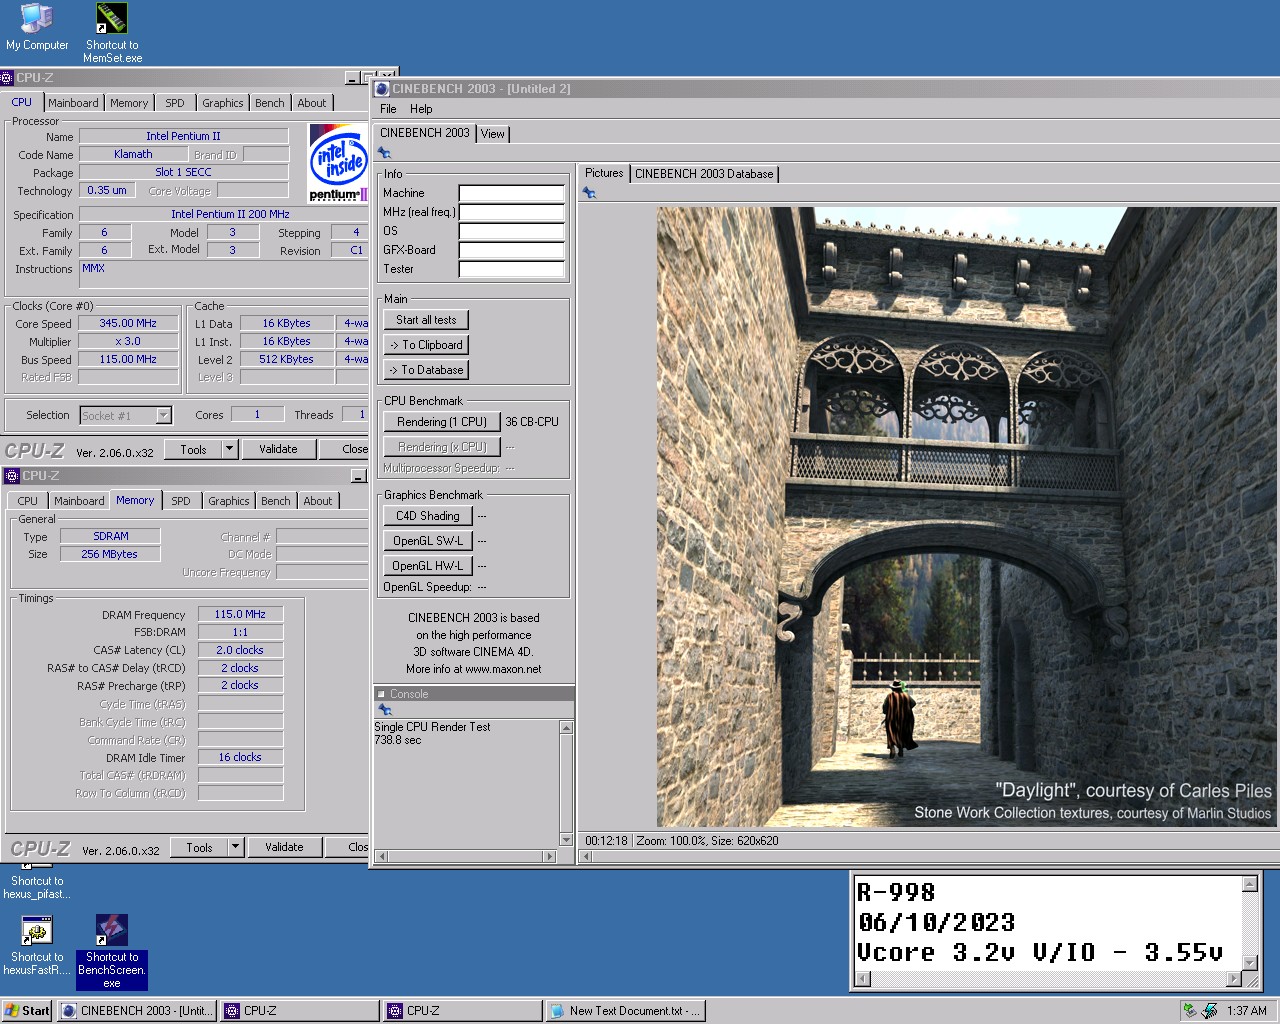This screenshot has height=1024, width=1280.
Task: Open Graphics tab in lower CPU-Z window
Action: pyautogui.click(x=229, y=501)
